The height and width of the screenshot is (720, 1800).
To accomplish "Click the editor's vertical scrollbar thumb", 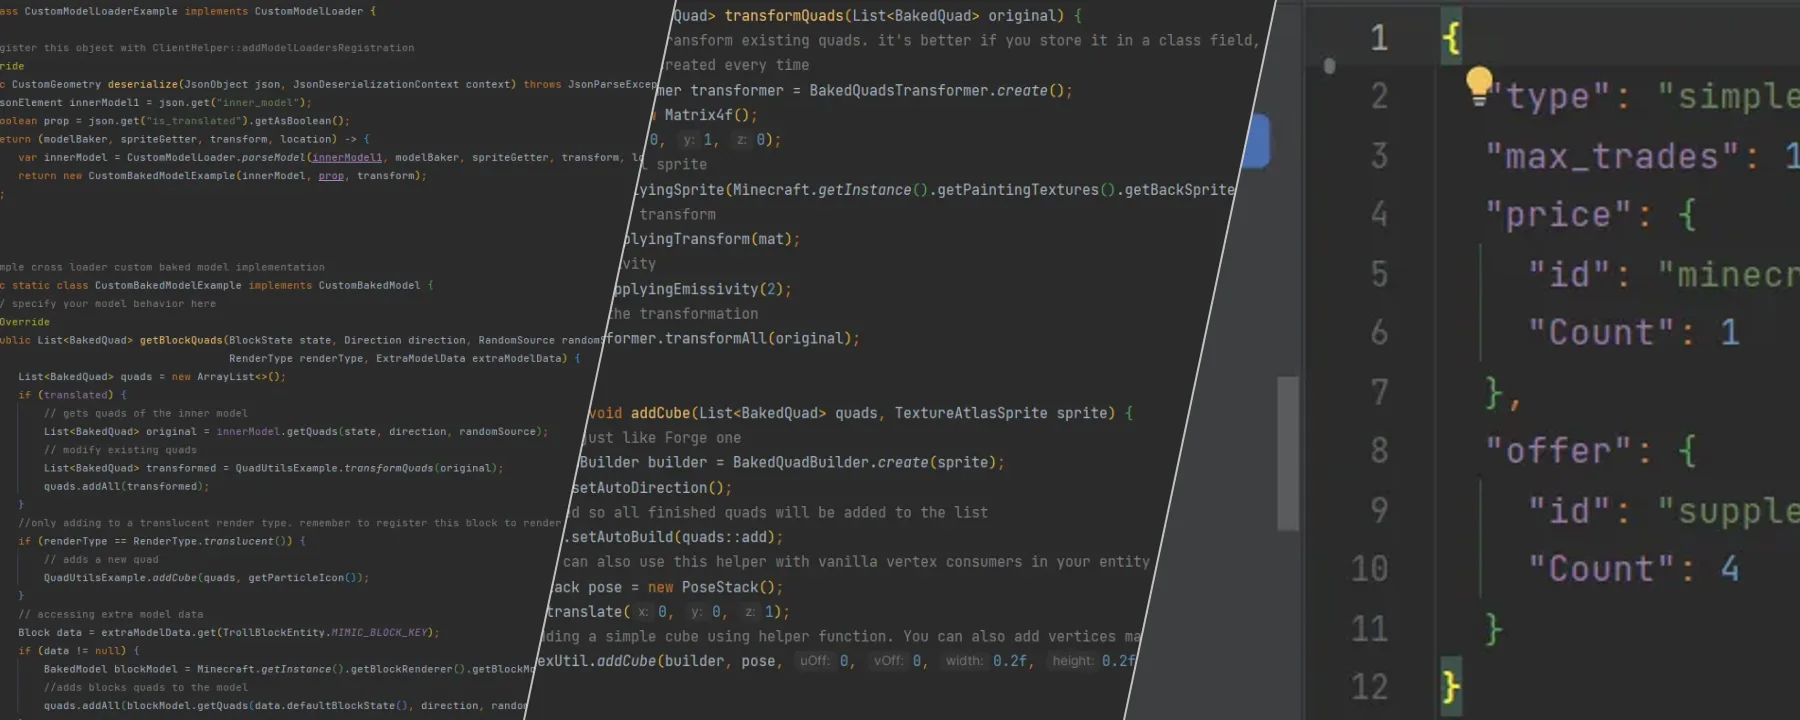I will 1288,453.
